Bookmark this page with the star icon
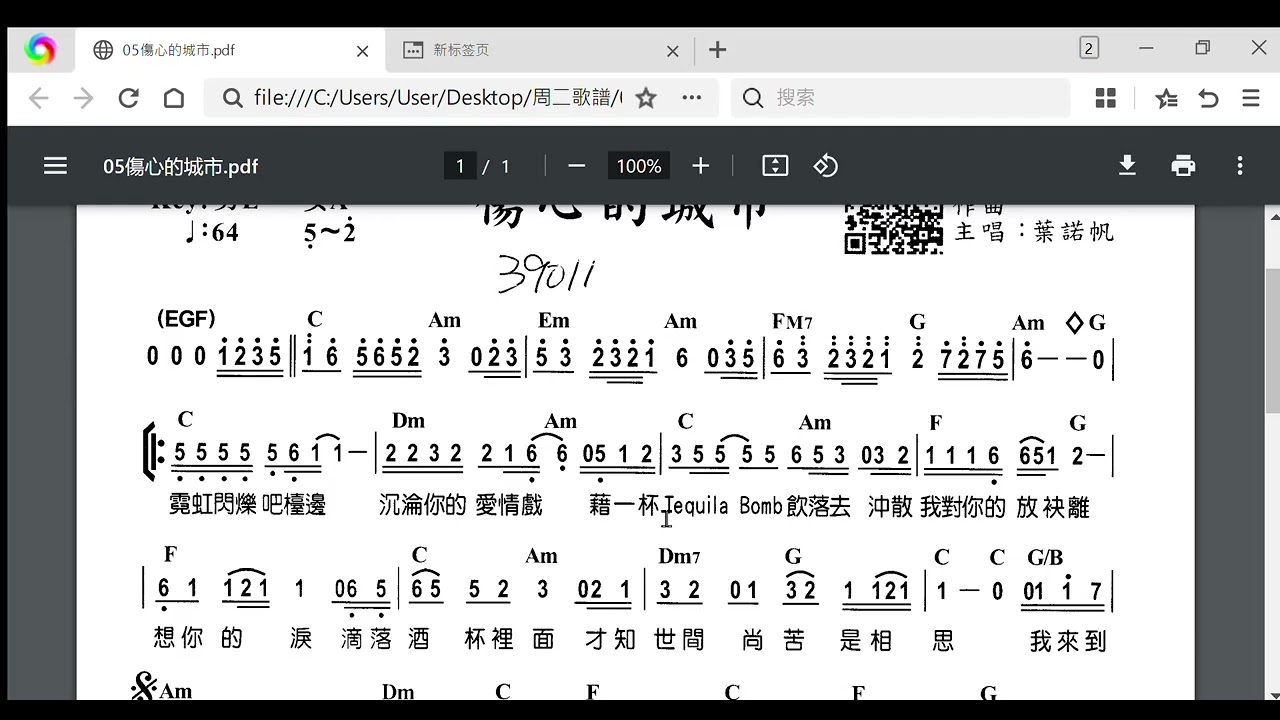 pyautogui.click(x=646, y=98)
